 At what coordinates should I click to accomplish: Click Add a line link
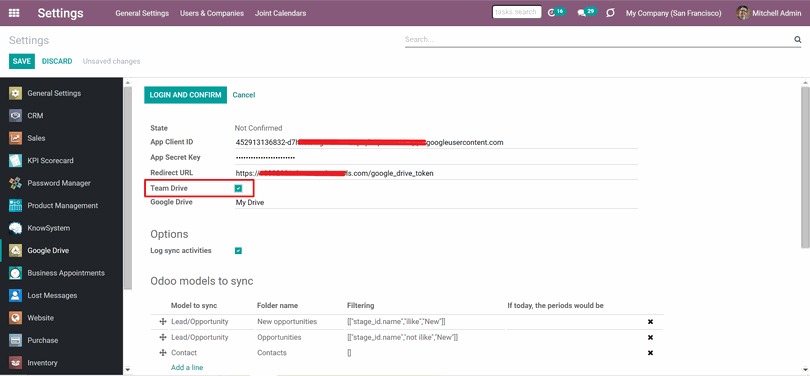[187, 368]
